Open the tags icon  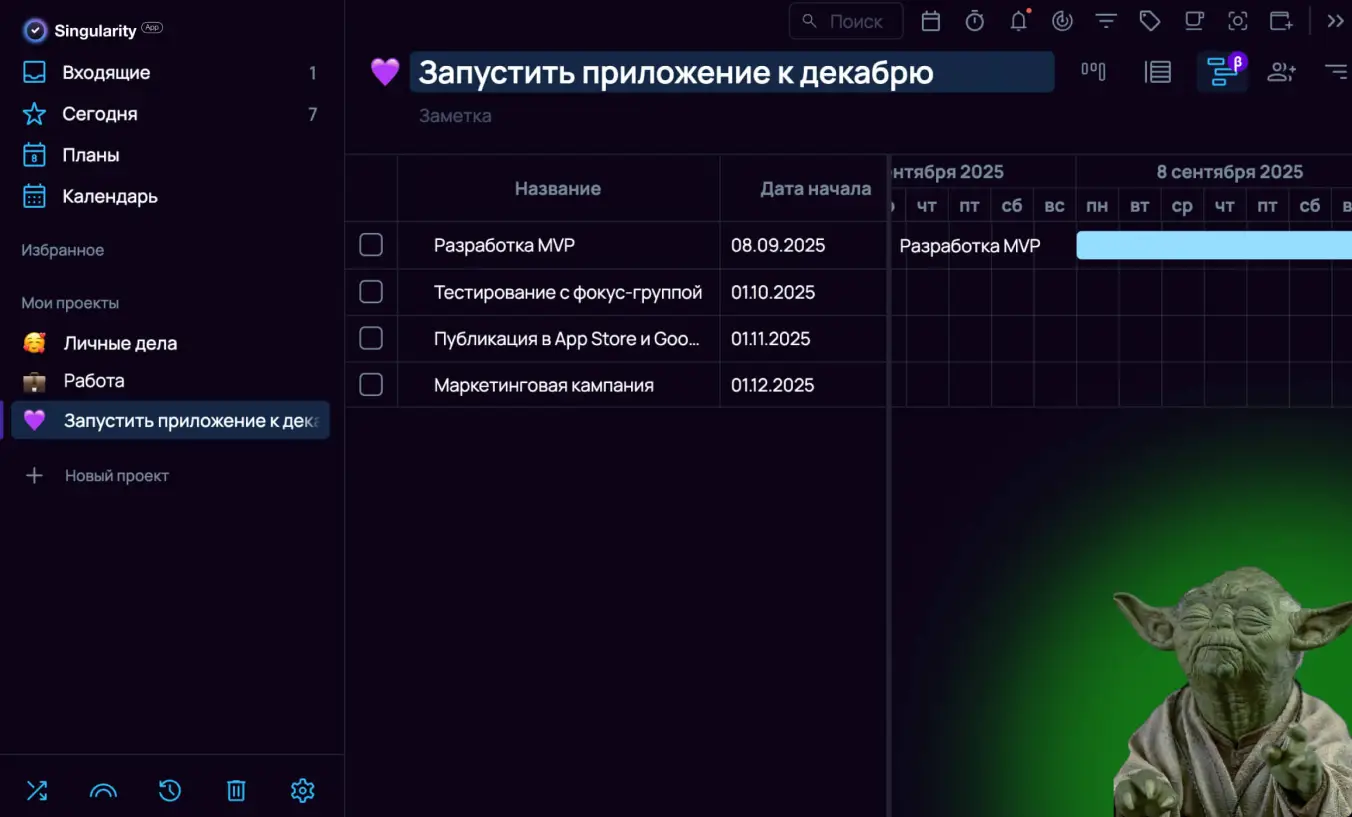(1150, 21)
